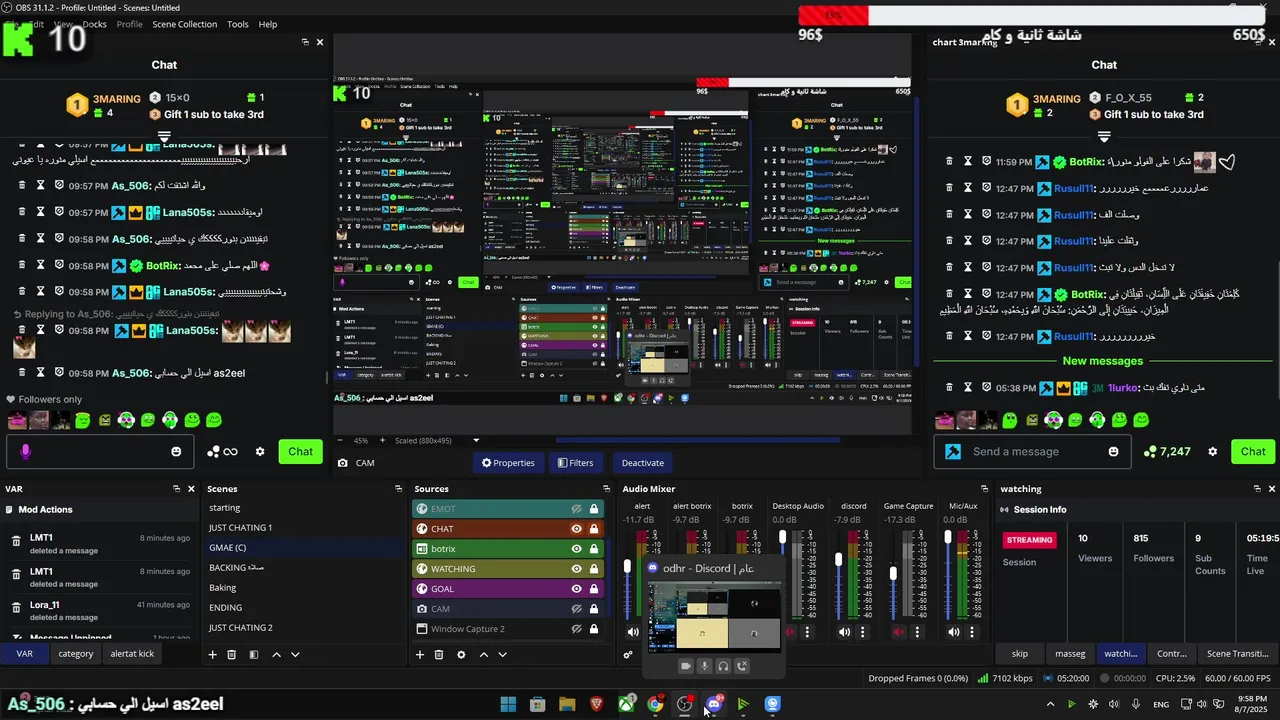Switch to the category tab

[x=76, y=654]
